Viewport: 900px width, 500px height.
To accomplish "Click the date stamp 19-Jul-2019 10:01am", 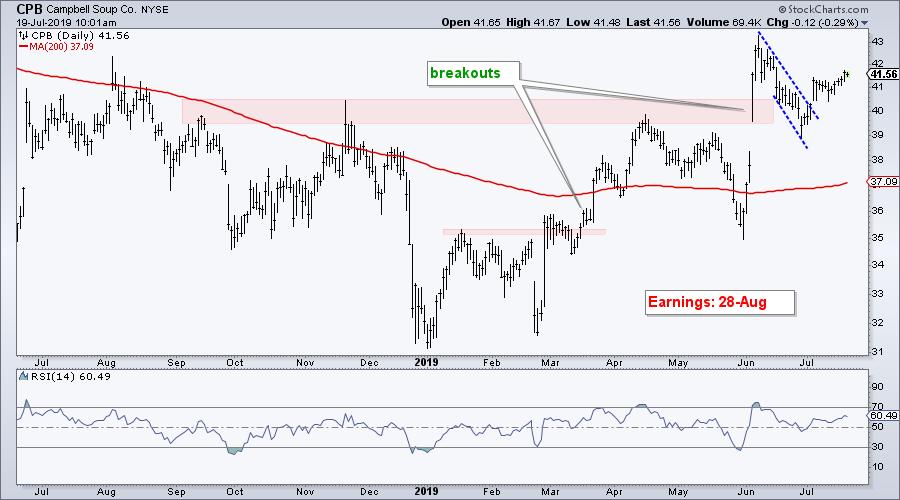I will (66, 23).
